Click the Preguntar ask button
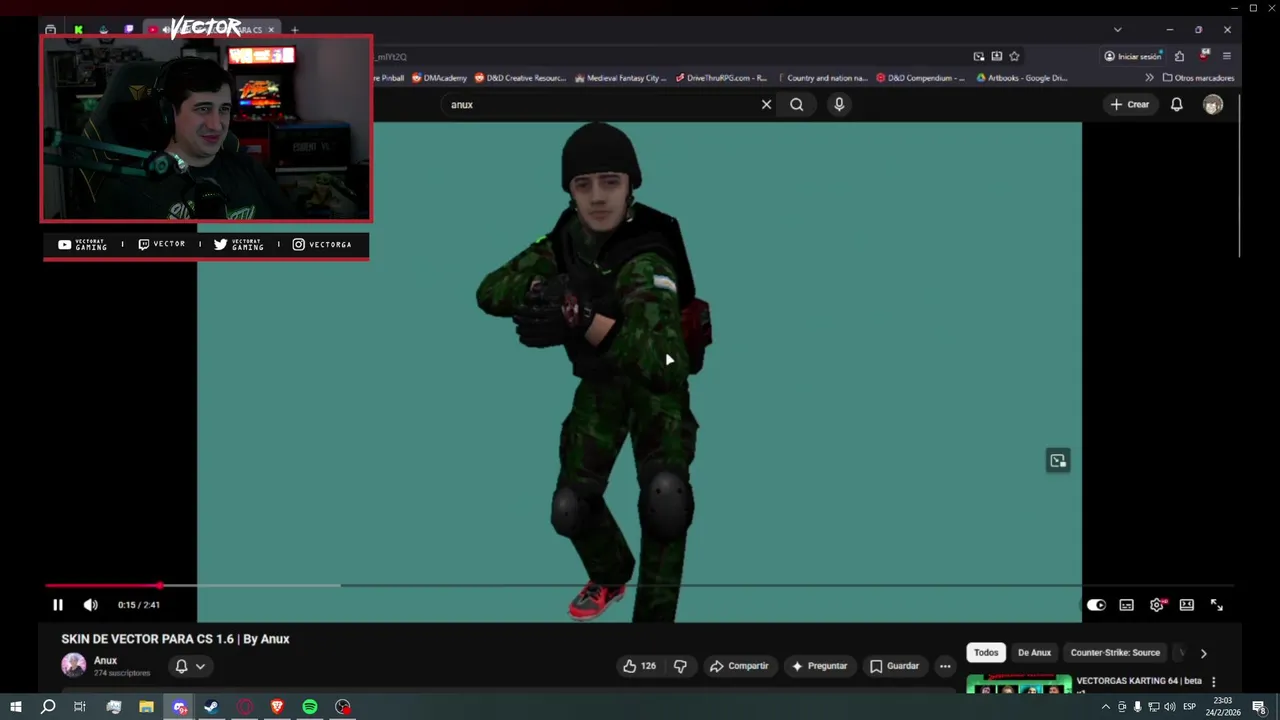The height and width of the screenshot is (720, 1280). [x=819, y=666]
